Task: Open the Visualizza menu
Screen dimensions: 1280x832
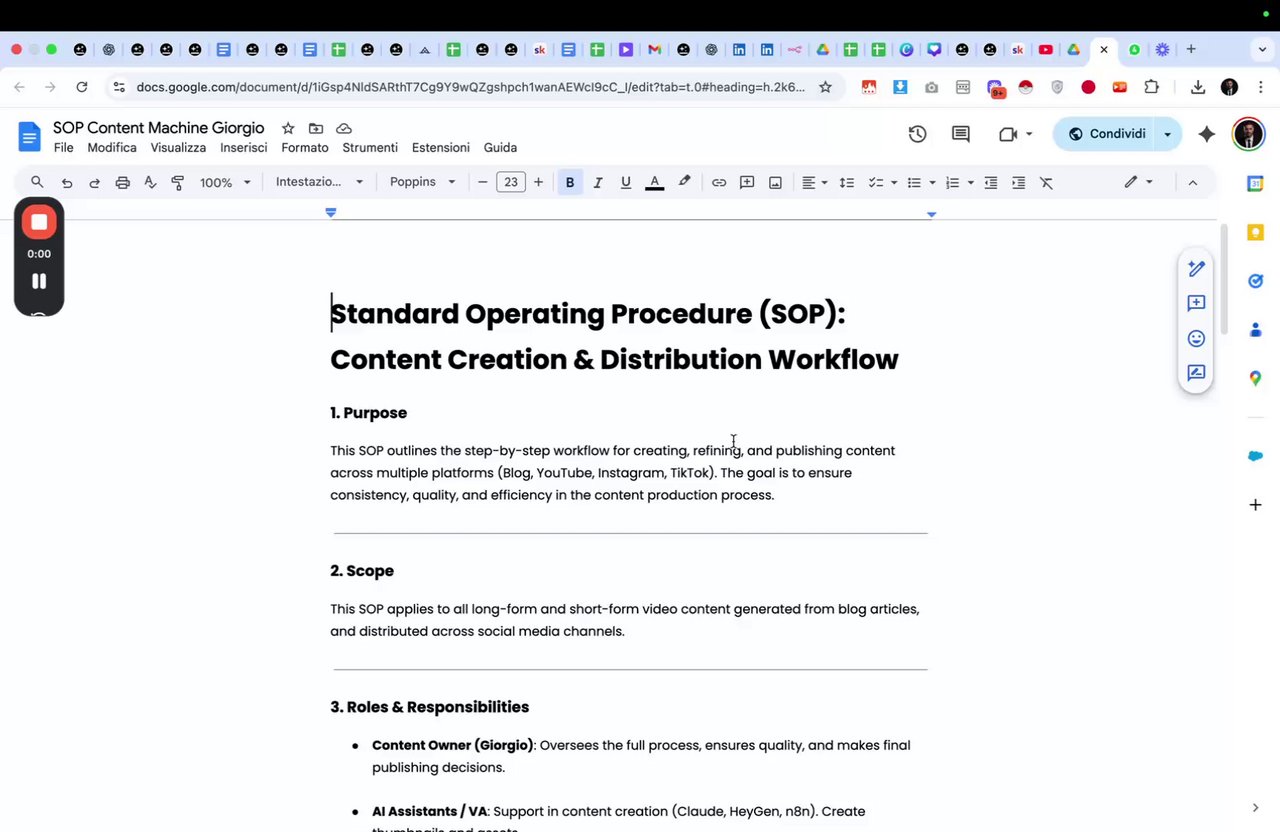Action: 178,148
